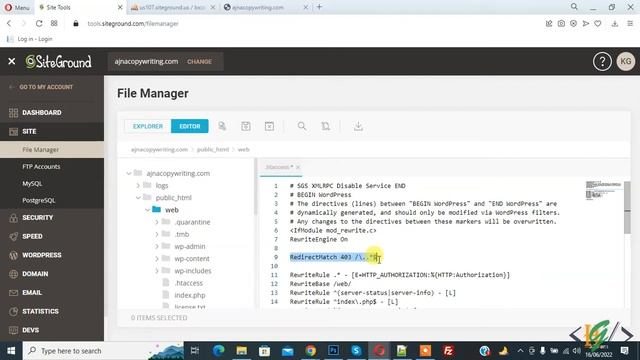This screenshot has width=640, height=360.
Task: Select the .htaccess editor tab
Action: [279, 167]
